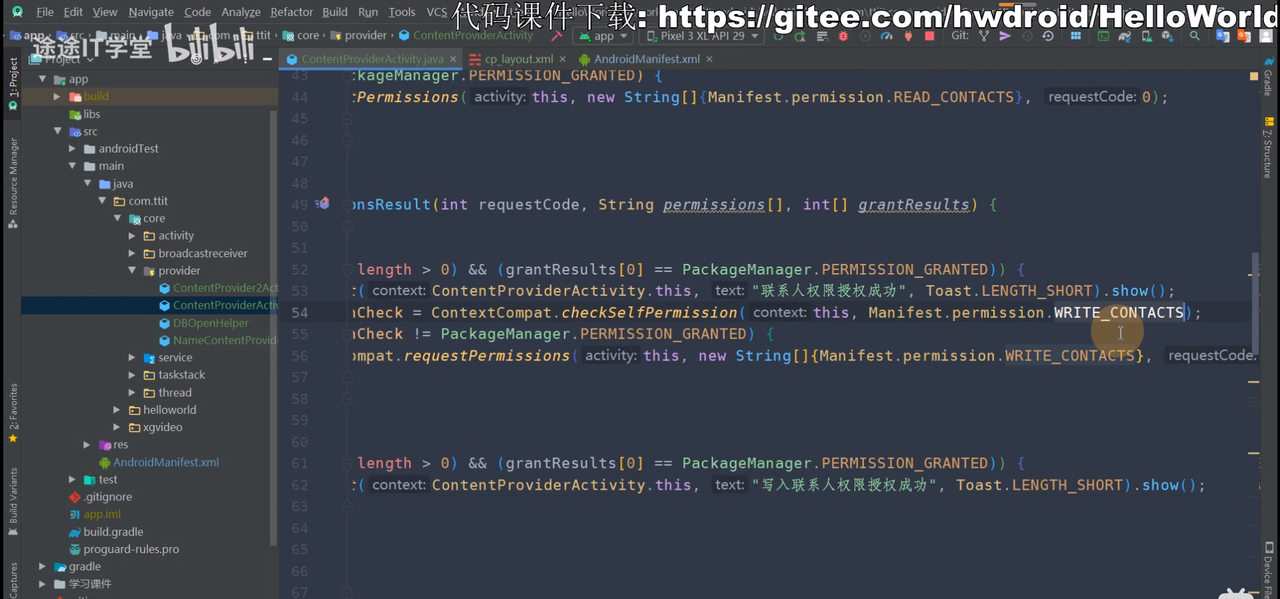The width and height of the screenshot is (1280, 599).
Task: Expand the activity package node
Action: point(132,236)
